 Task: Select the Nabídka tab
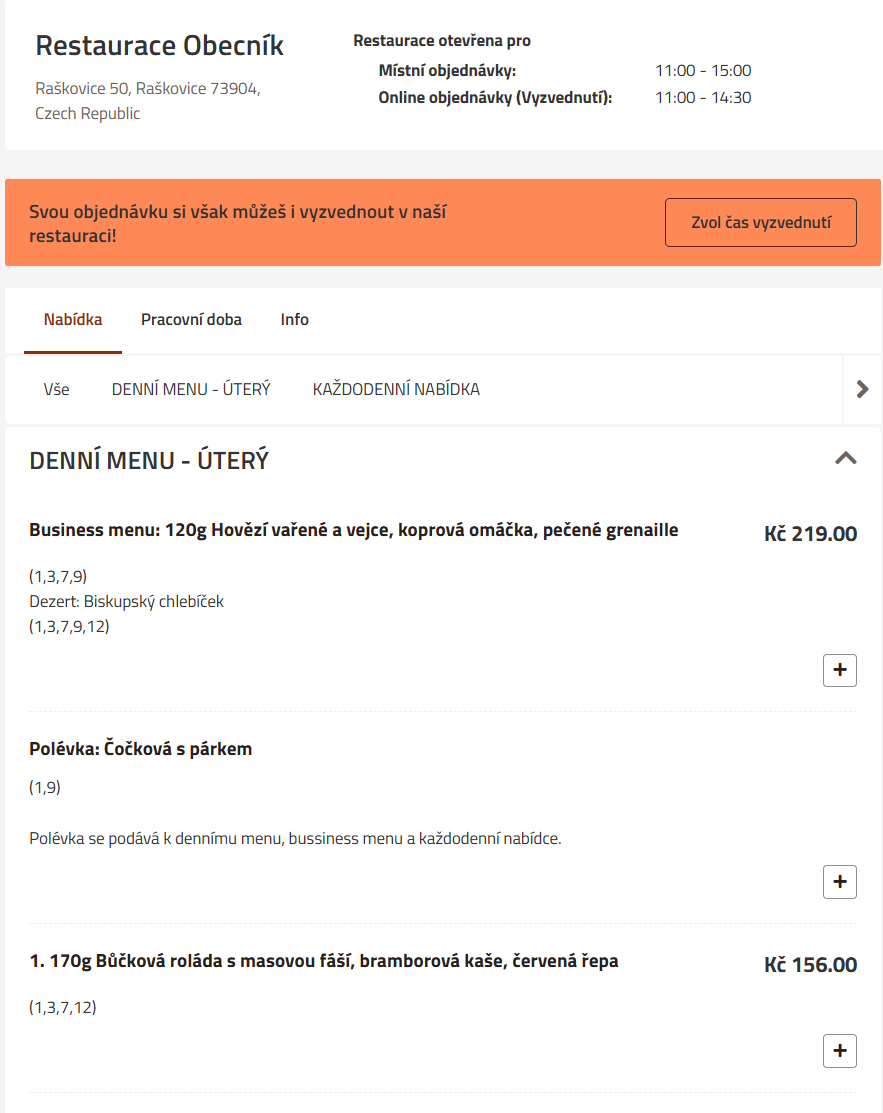(x=73, y=320)
